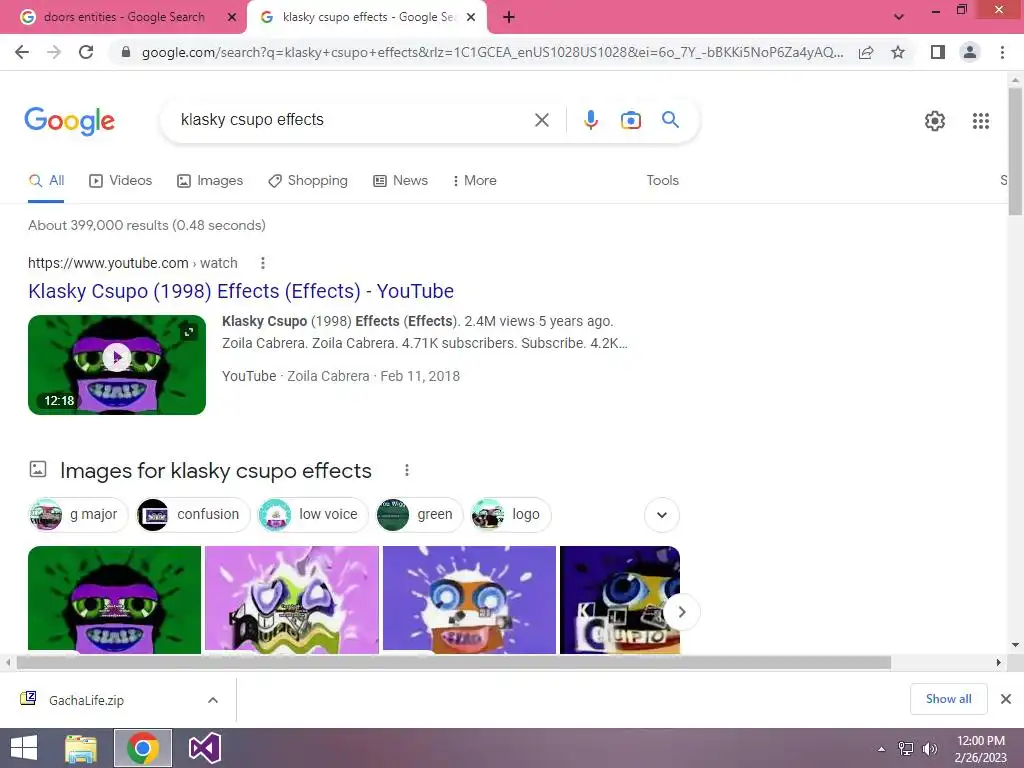Open the Chrome profile avatar
Screen dimensions: 1024x768
(970, 52)
